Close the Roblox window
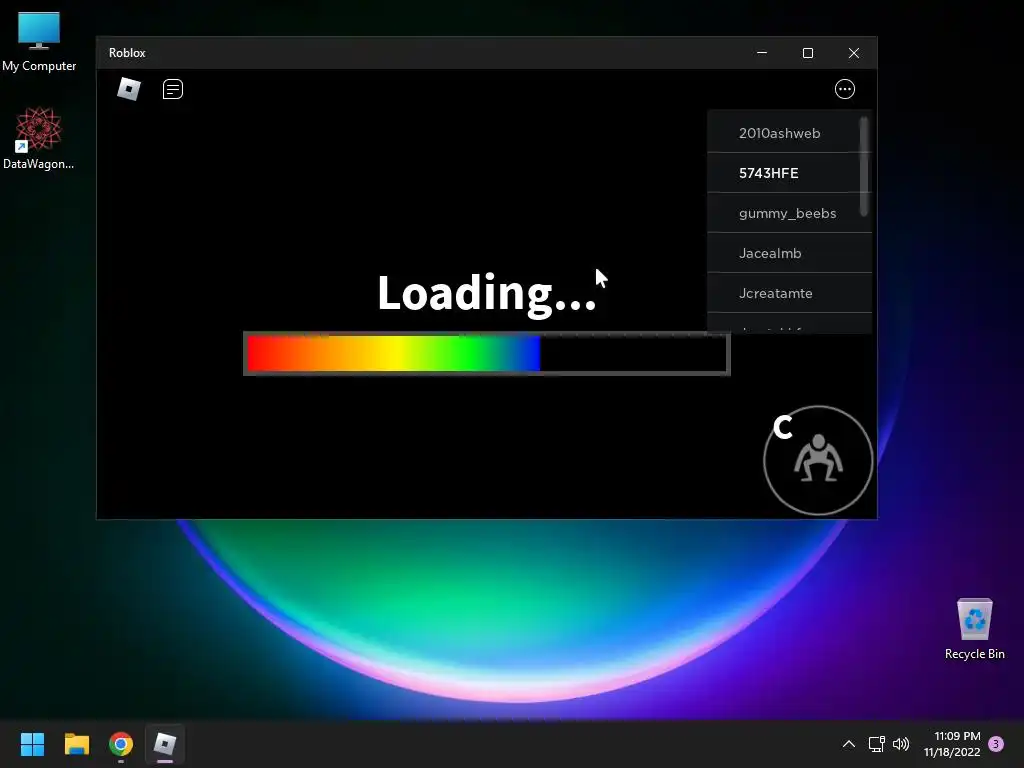Image resolution: width=1024 pixels, height=768 pixels. (x=854, y=53)
